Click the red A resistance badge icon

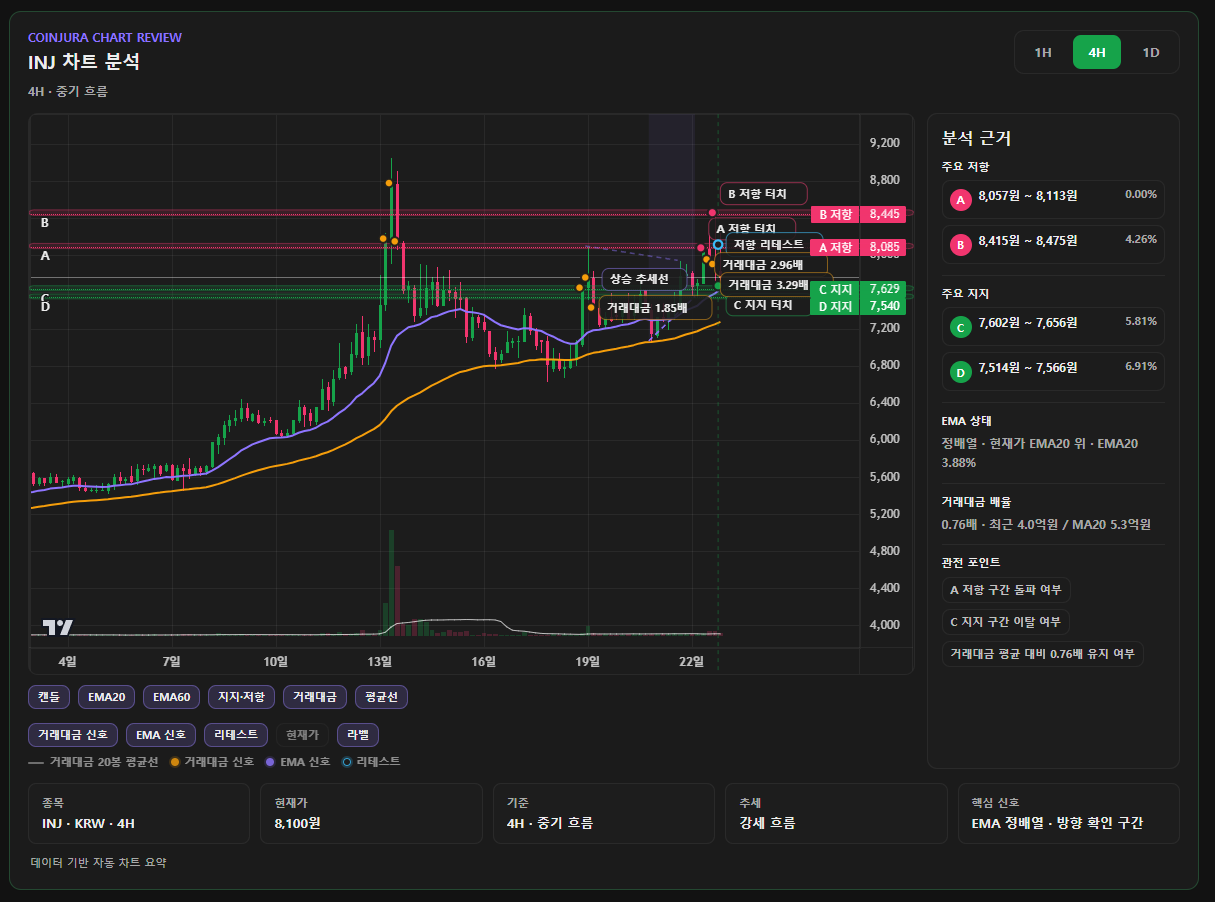click(x=961, y=200)
